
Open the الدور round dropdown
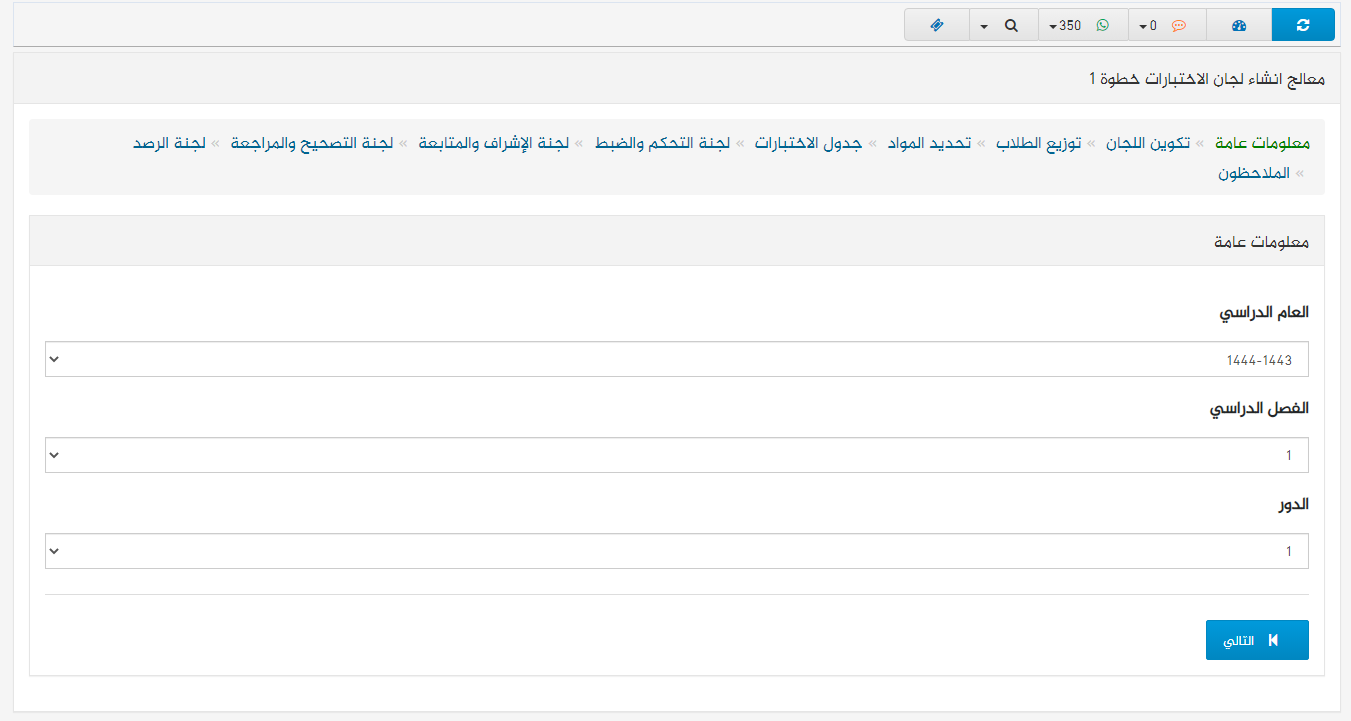click(x=676, y=551)
